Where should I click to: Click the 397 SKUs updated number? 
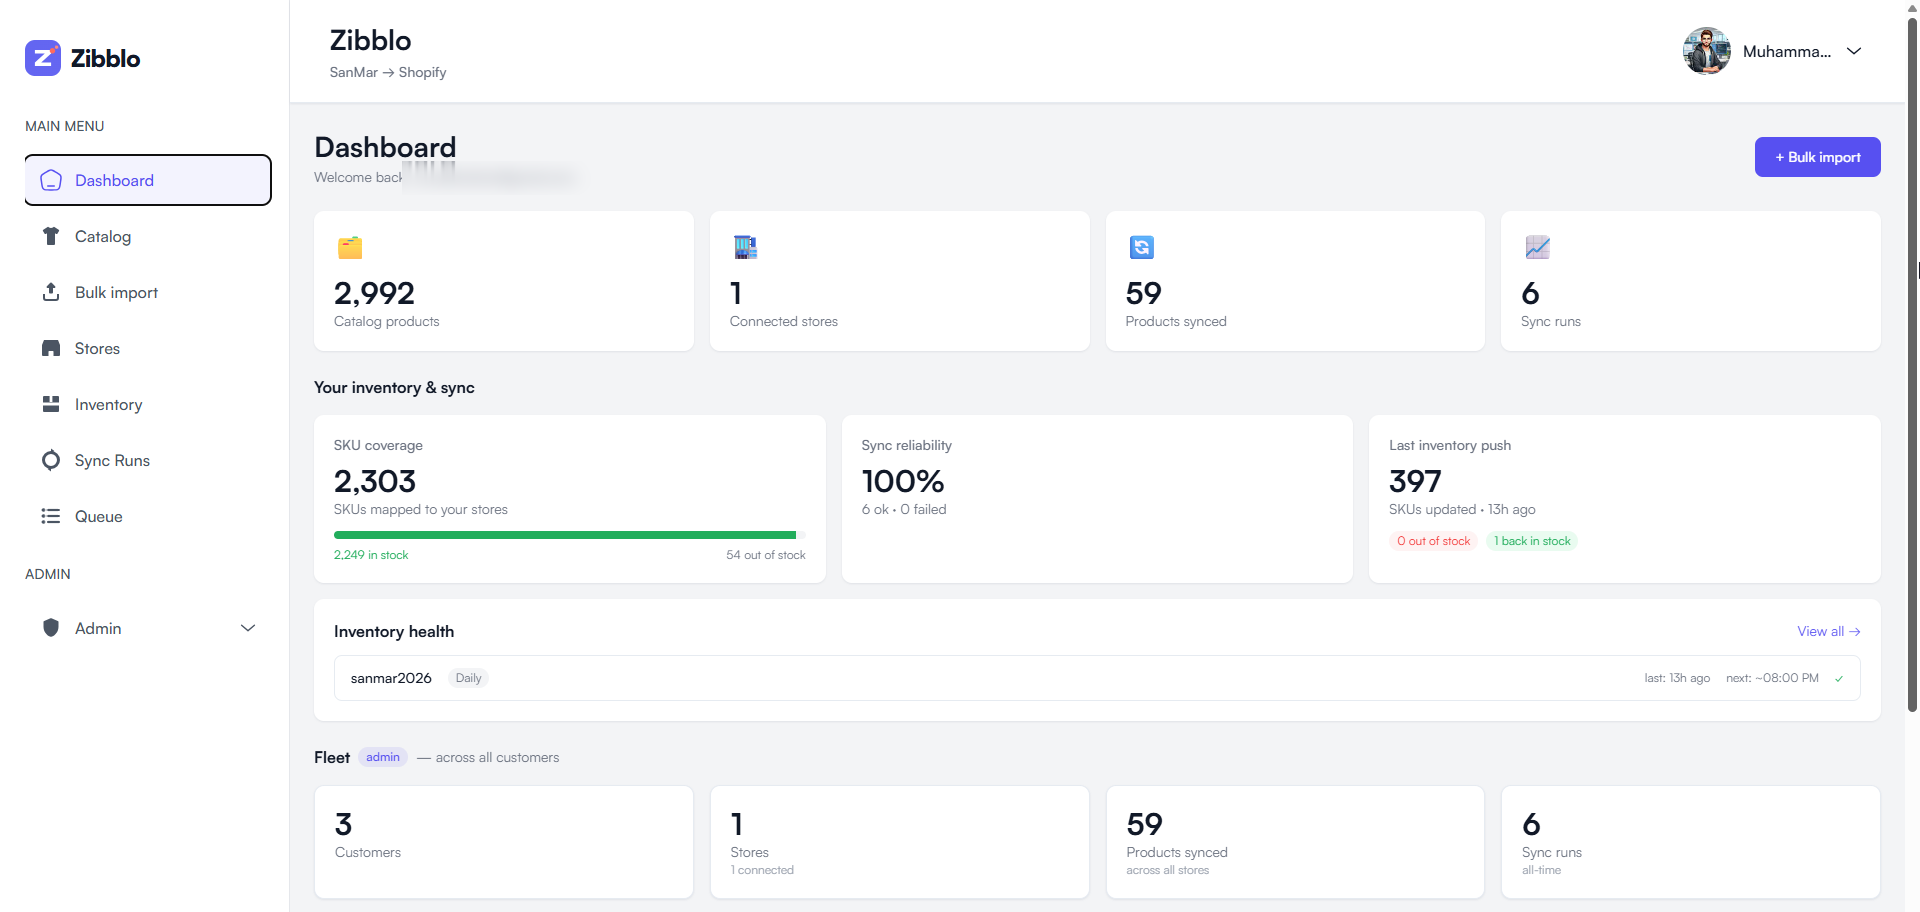pos(1415,481)
